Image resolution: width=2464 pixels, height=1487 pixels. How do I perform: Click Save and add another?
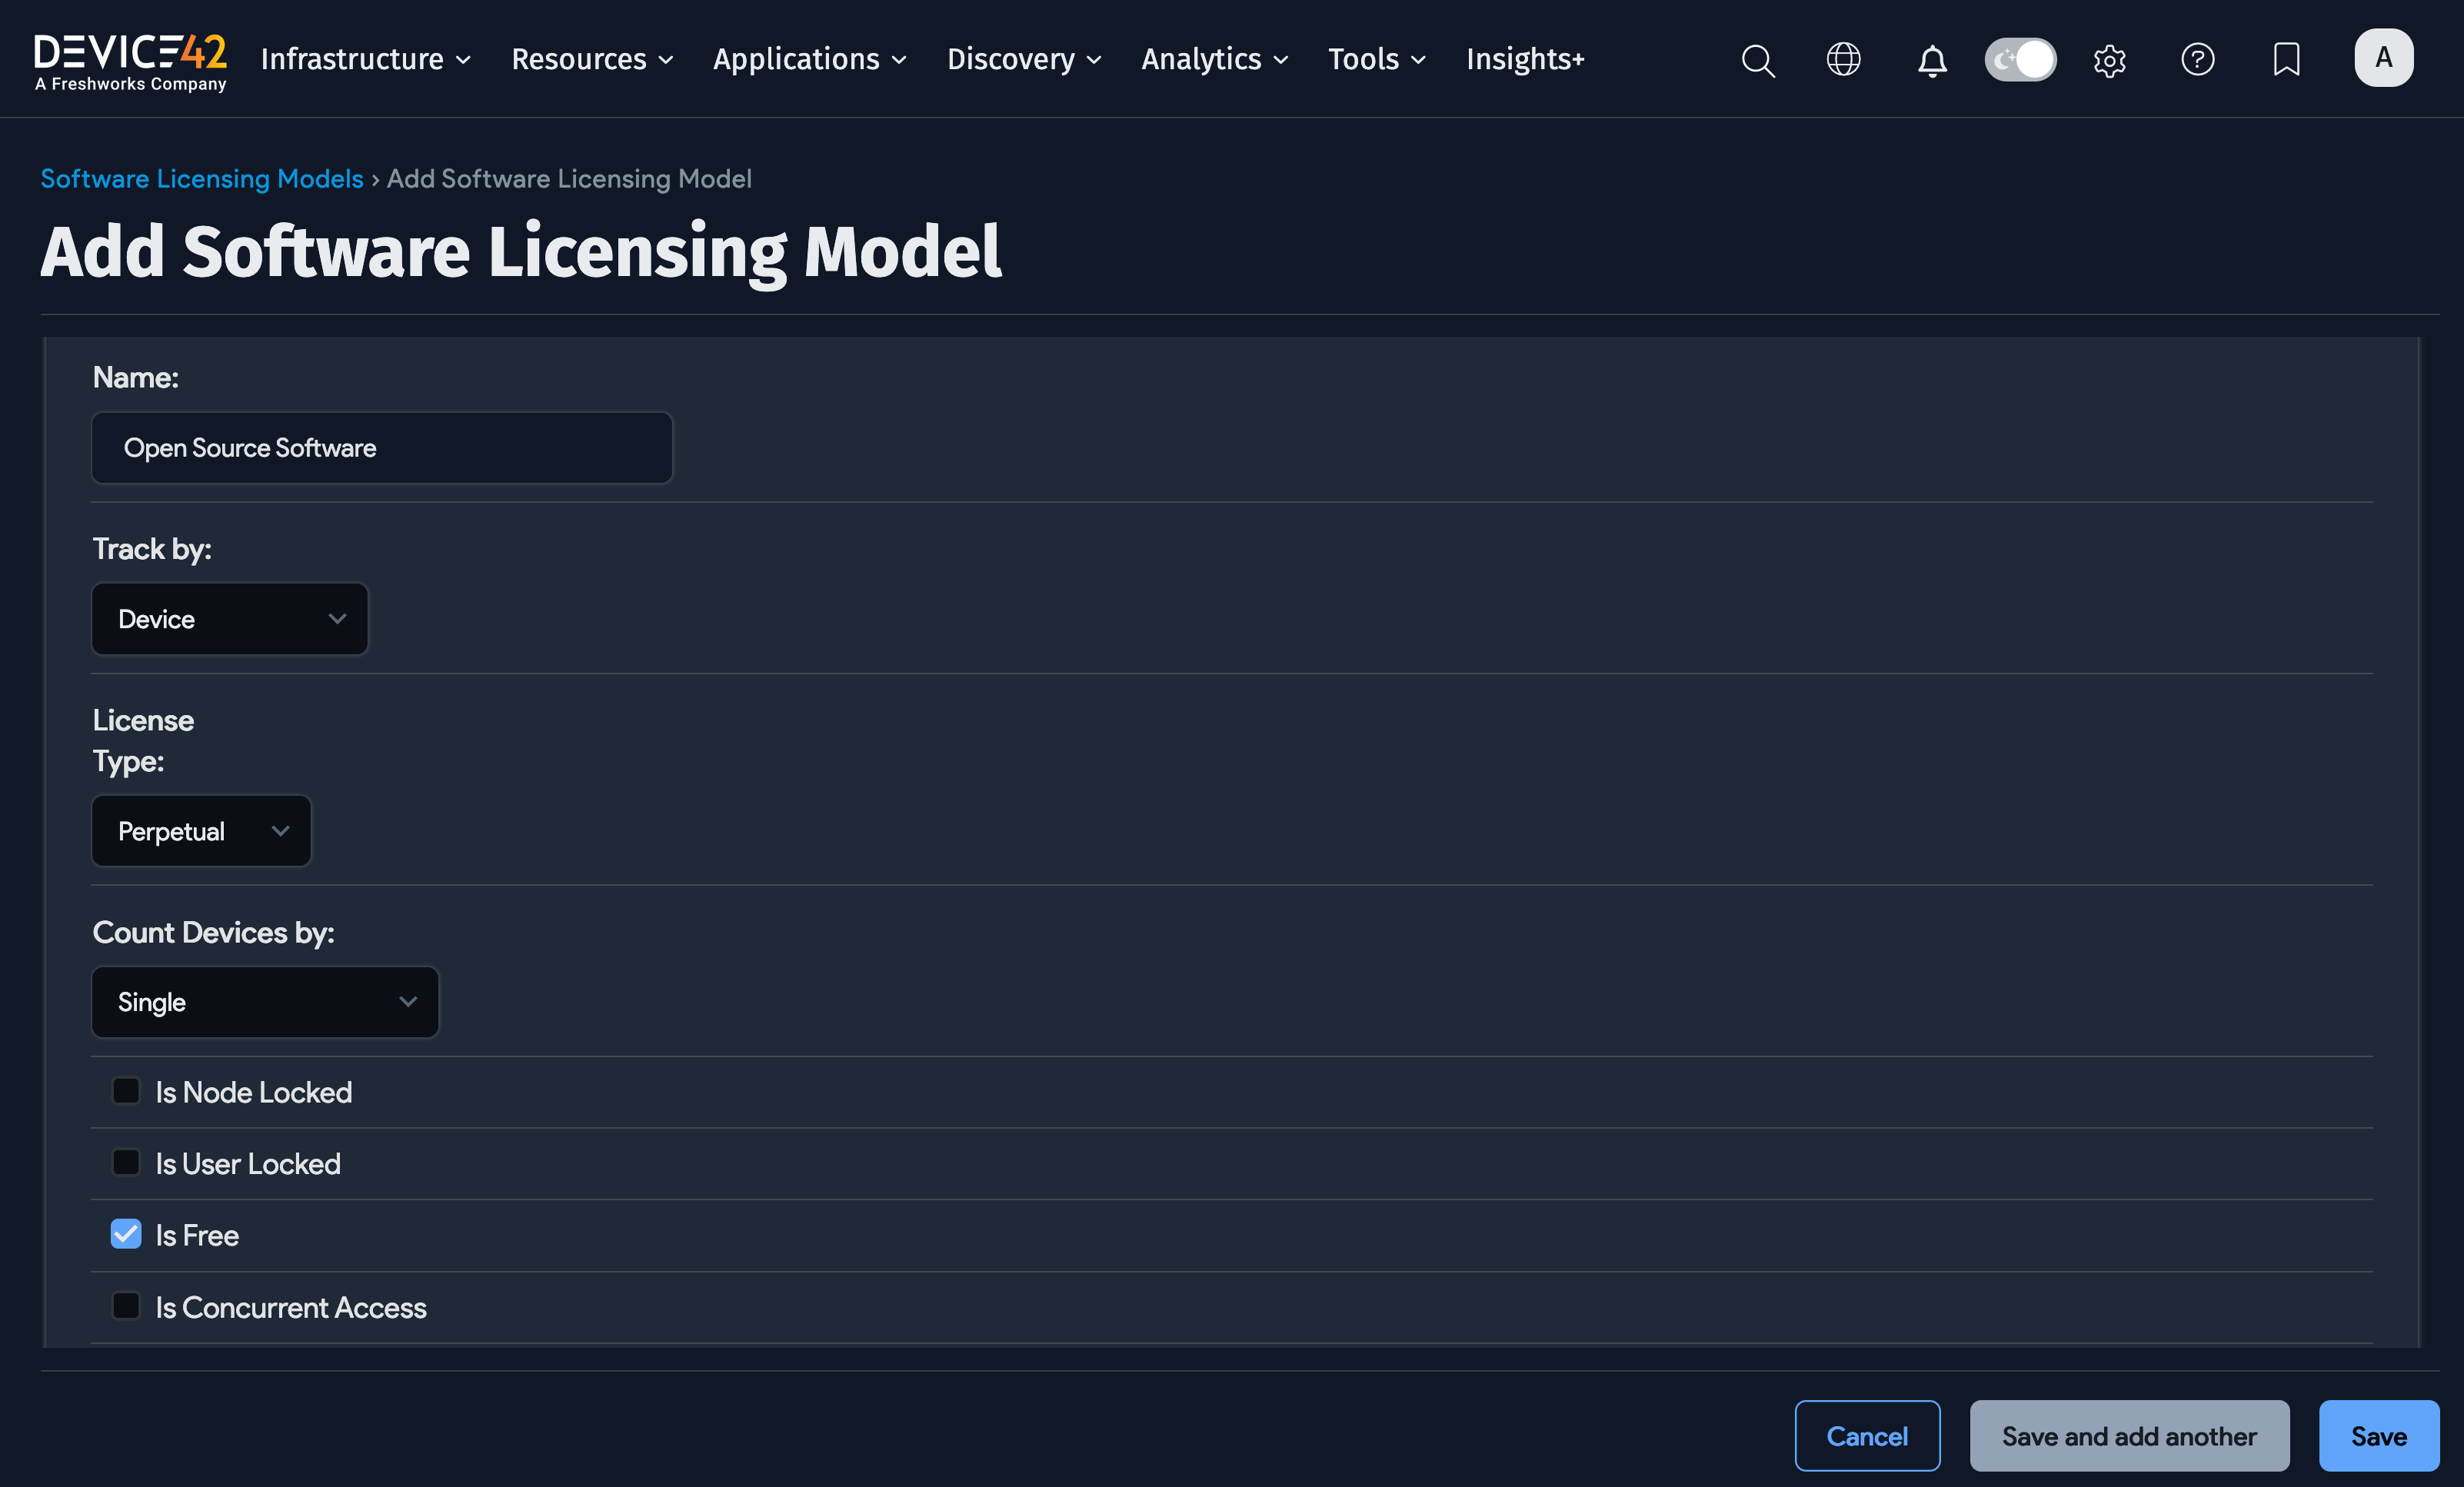pyautogui.click(x=2128, y=1435)
